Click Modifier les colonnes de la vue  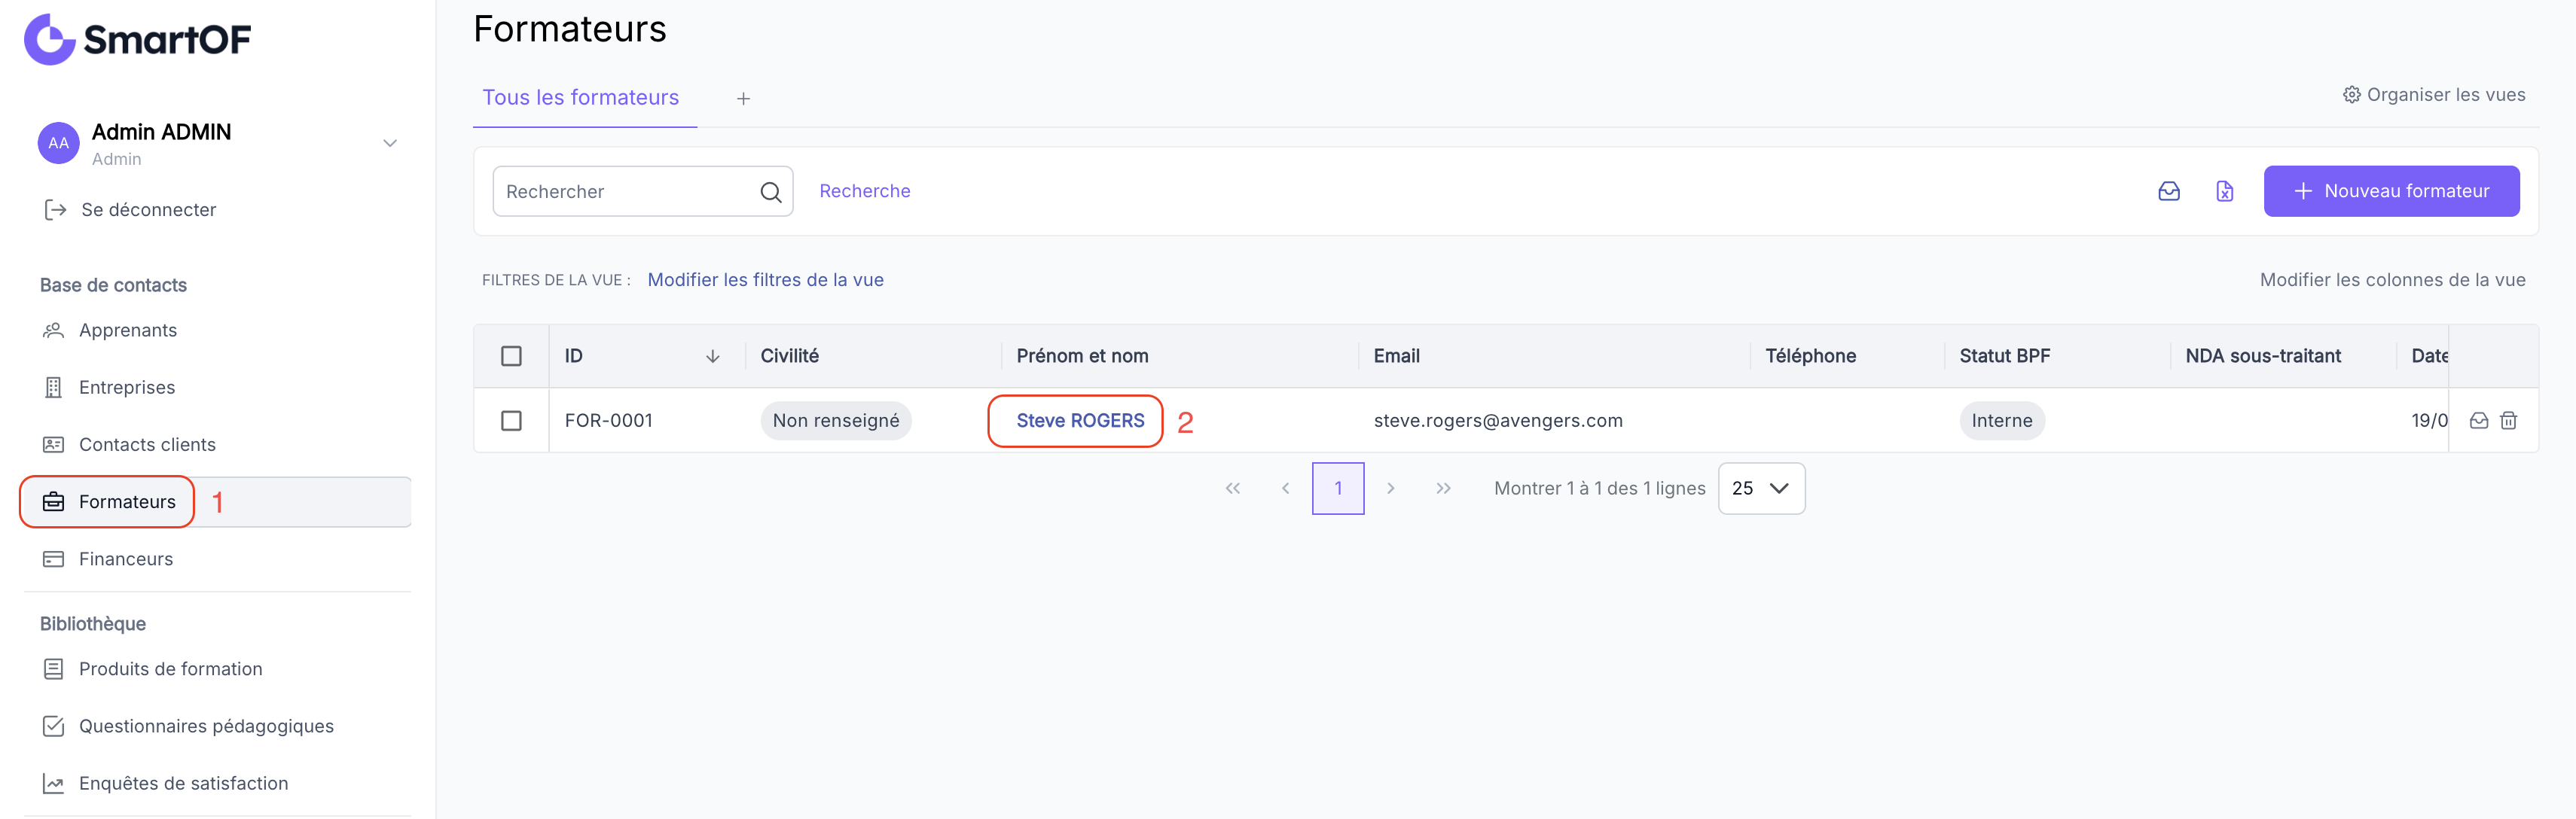click(2392, 280)
